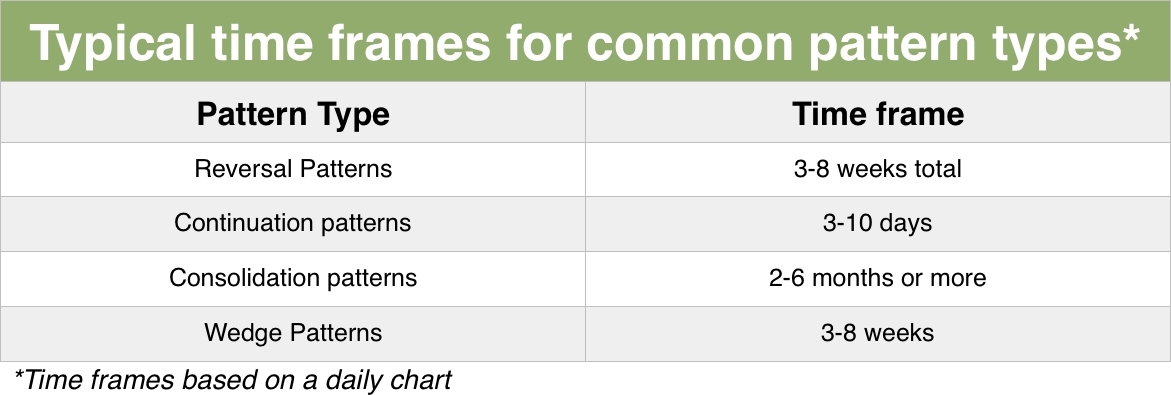
Task: Select the 'Consolidation patterns' cell
Action: (x=293, y=279)
